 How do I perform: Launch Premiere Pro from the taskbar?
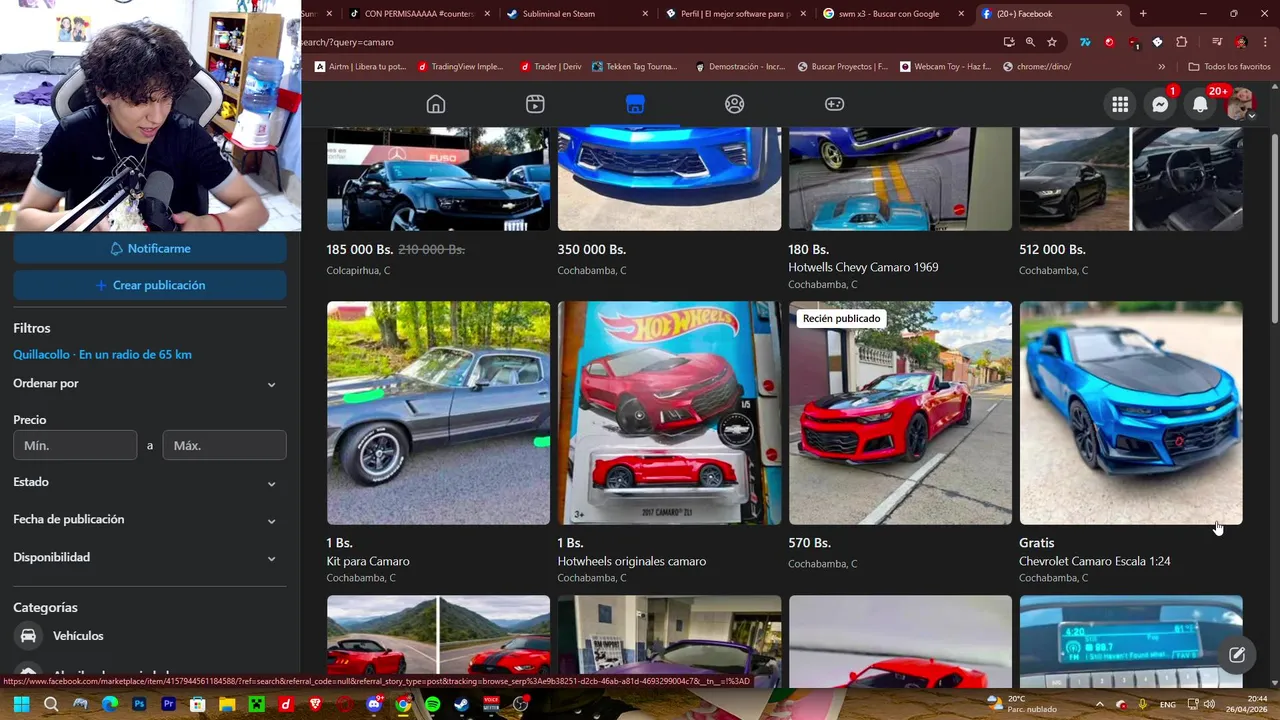(x=168, y=704)
